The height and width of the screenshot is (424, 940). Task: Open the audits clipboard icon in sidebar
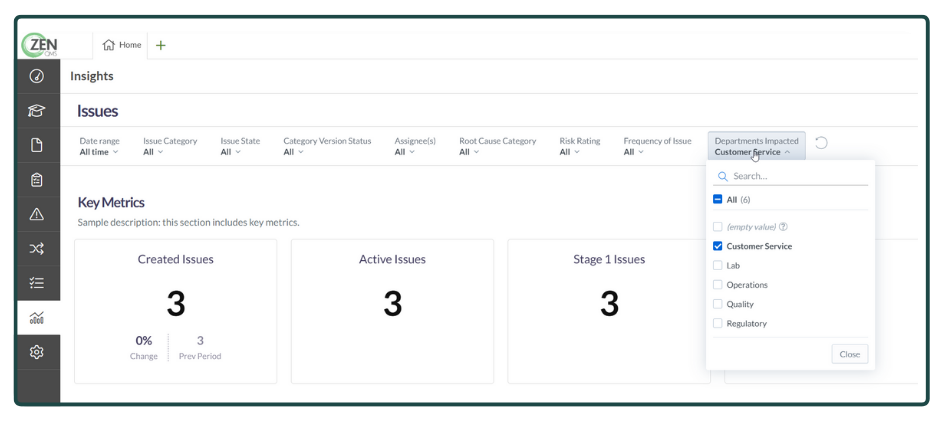pyautogui.click(x=37, y=179)
